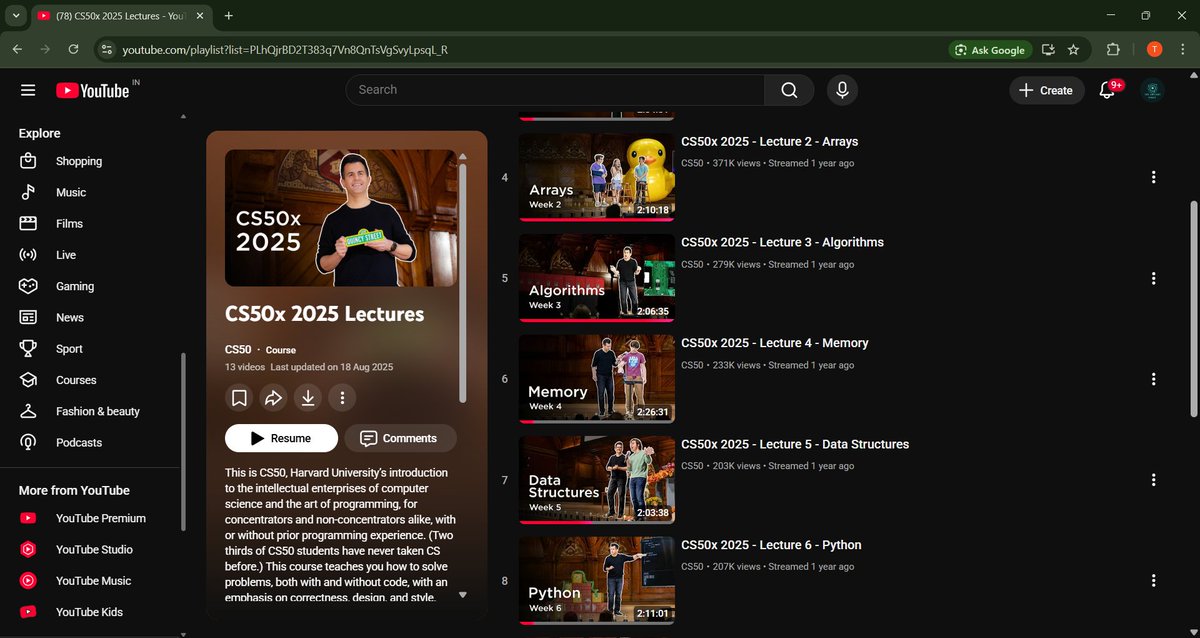Select the CS50x 2025 Lectures browser tab

(x=121, y=16)
